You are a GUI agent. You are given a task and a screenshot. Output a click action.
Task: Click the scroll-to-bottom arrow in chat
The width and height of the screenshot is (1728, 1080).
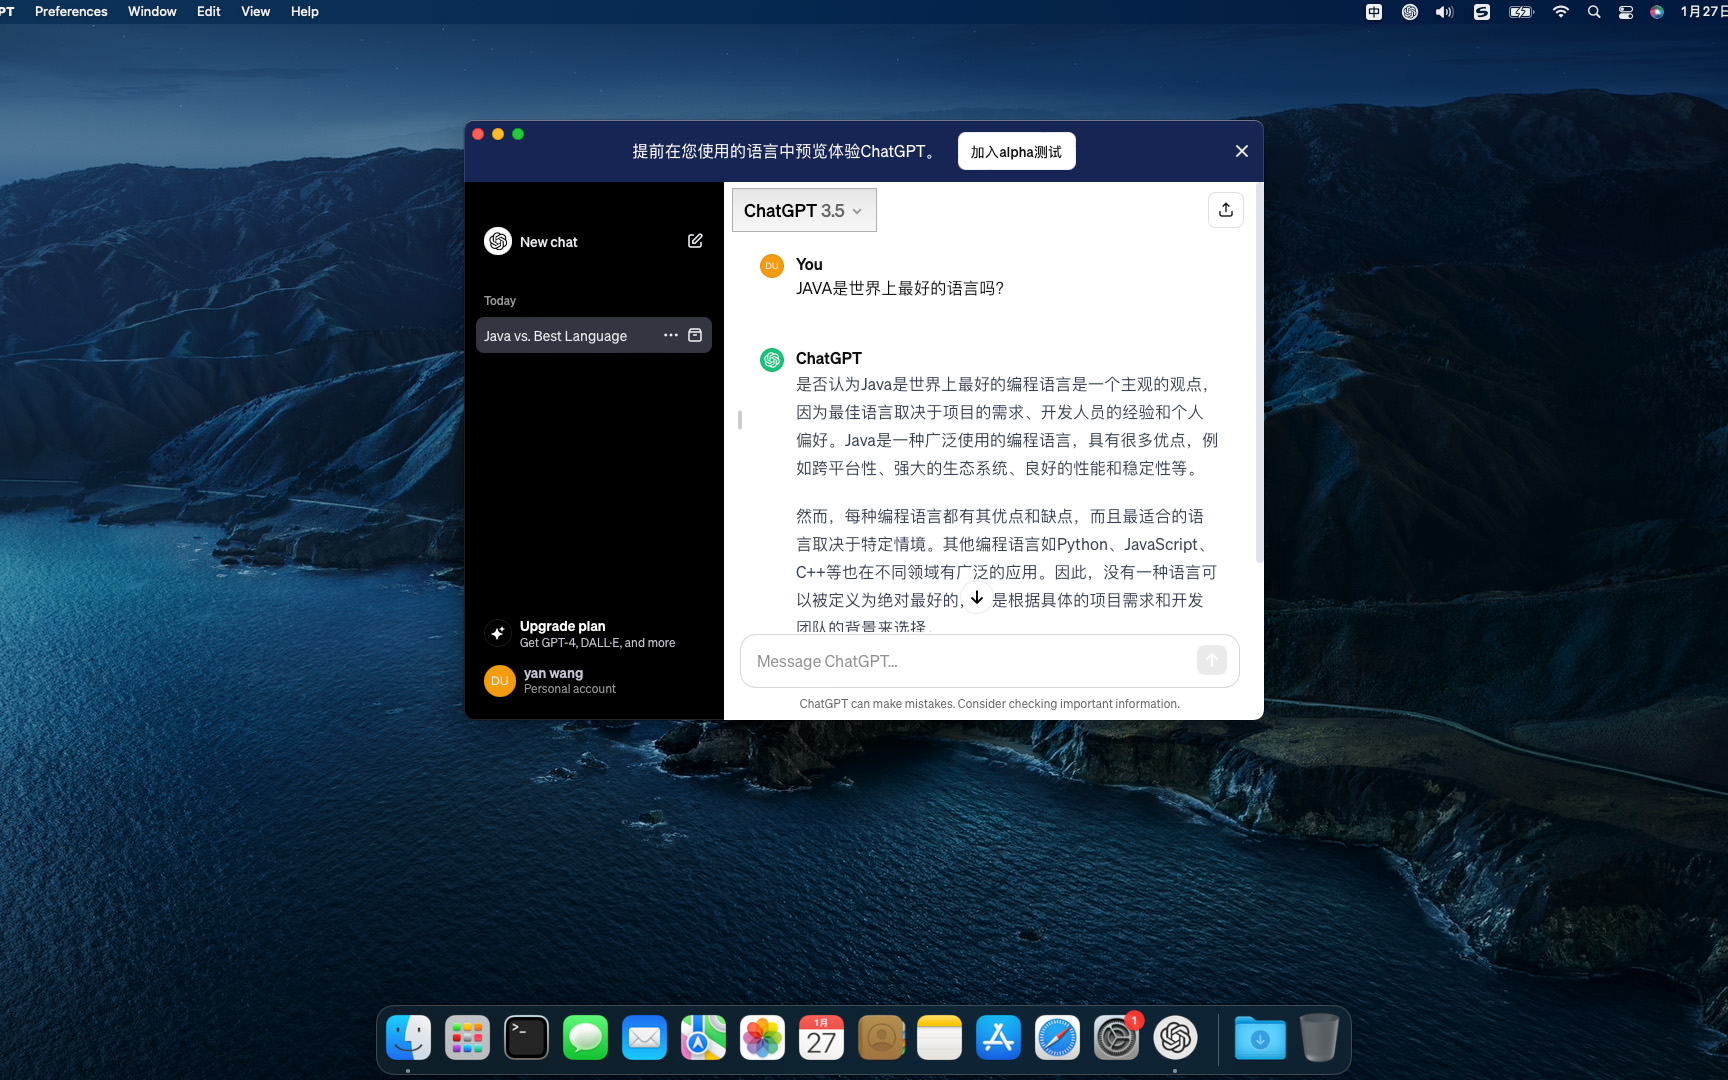pos(976,598)
